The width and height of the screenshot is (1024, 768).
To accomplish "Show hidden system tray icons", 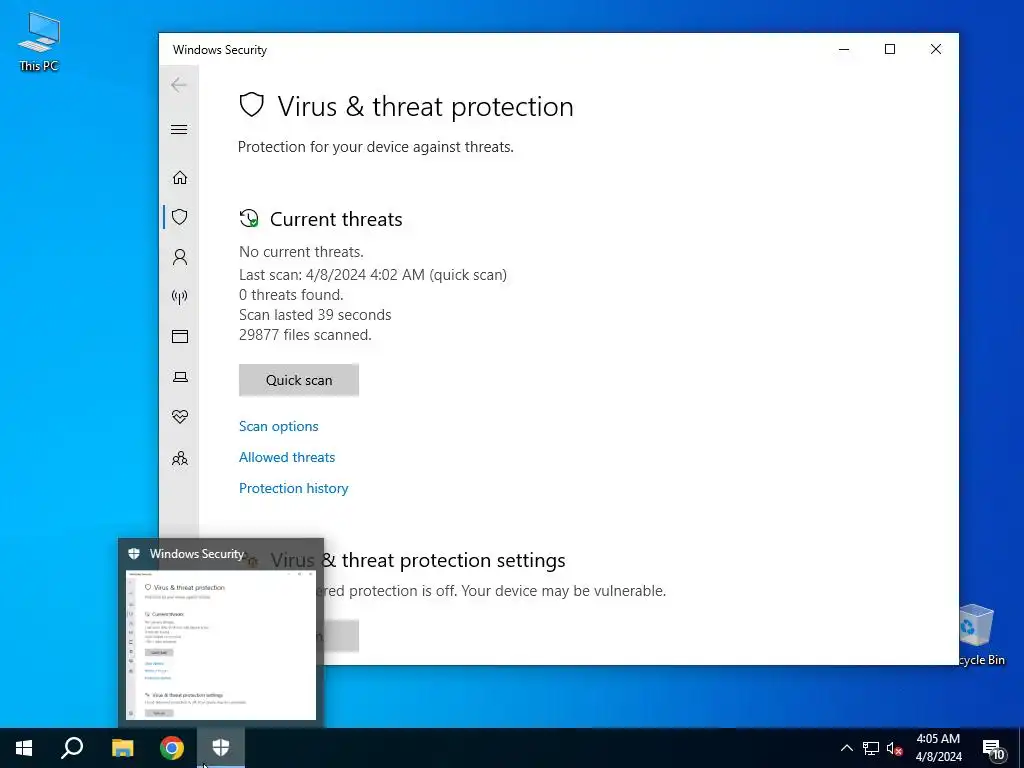I will click(x=846, y=748).
